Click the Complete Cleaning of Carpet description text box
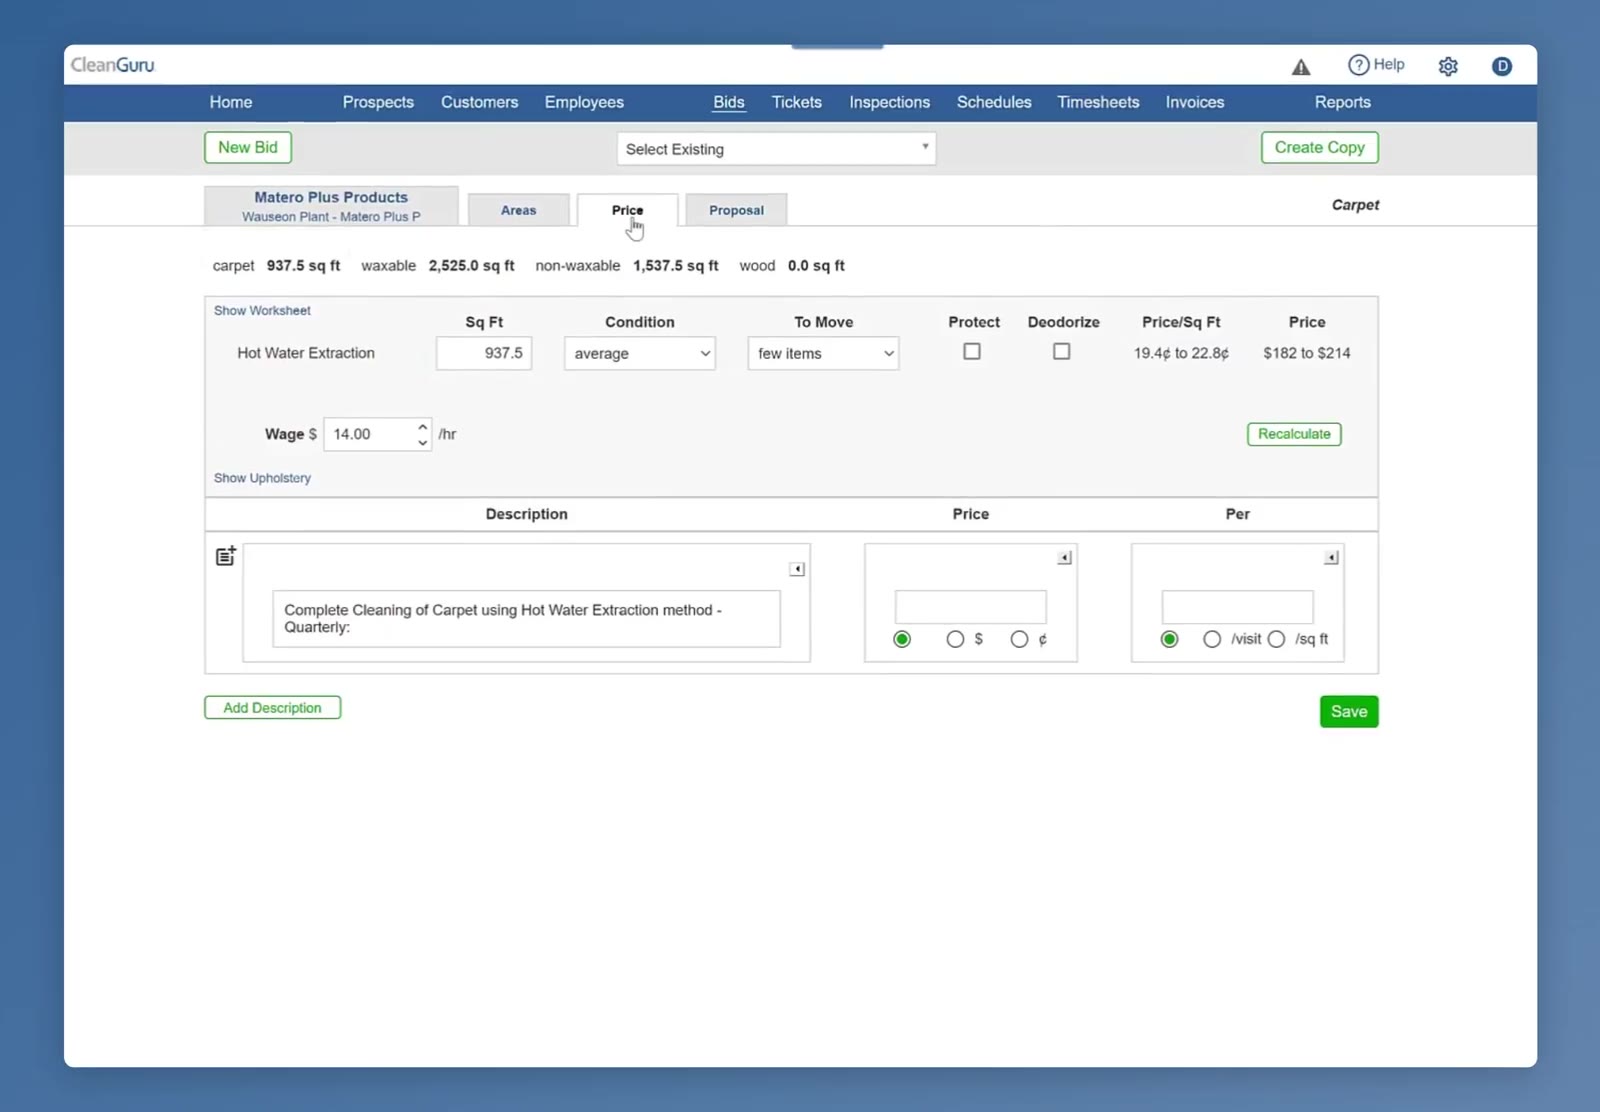Screen dimensions: 1600x1112 coord(527,619)
